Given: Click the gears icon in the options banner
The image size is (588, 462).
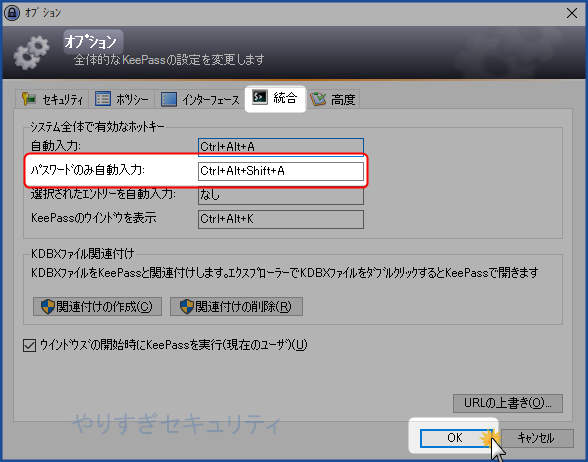Looking at the screenshot, I should [x=32, y=52].
